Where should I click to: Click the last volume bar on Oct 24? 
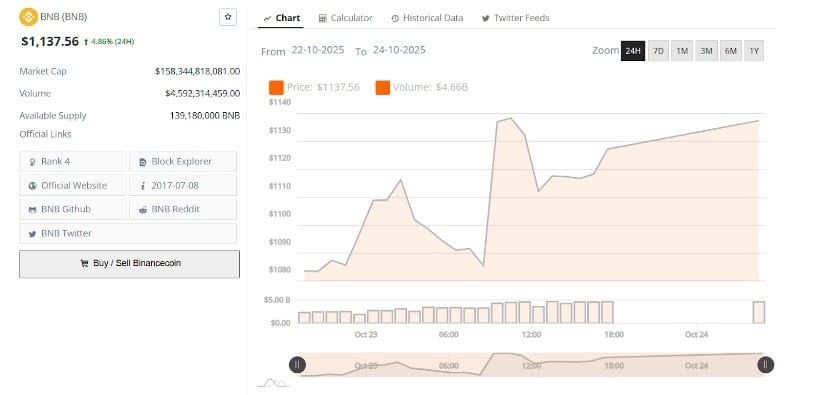[x=759, y=312]
